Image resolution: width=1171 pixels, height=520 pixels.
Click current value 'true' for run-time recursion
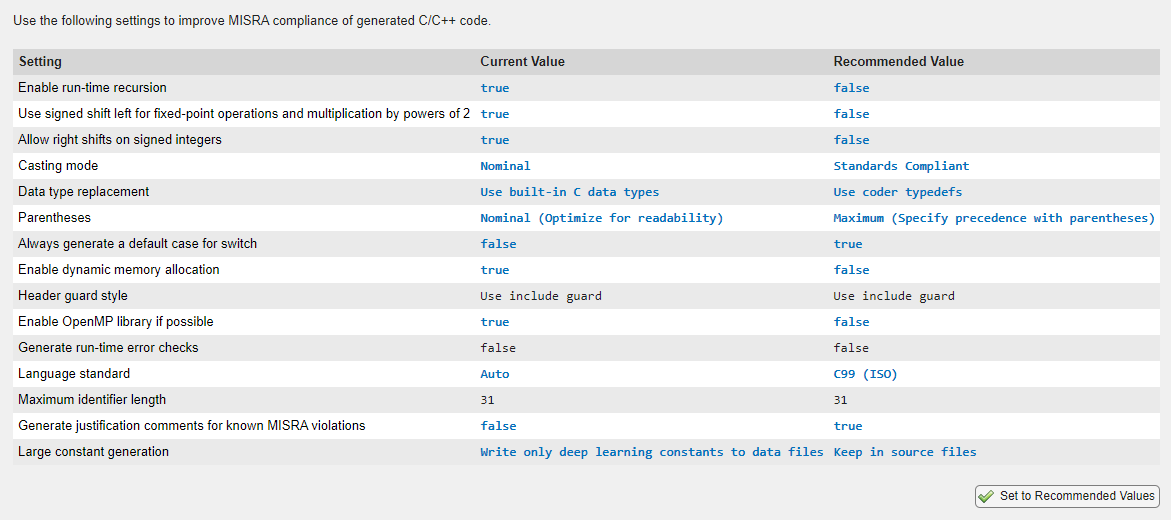(494, 88)
